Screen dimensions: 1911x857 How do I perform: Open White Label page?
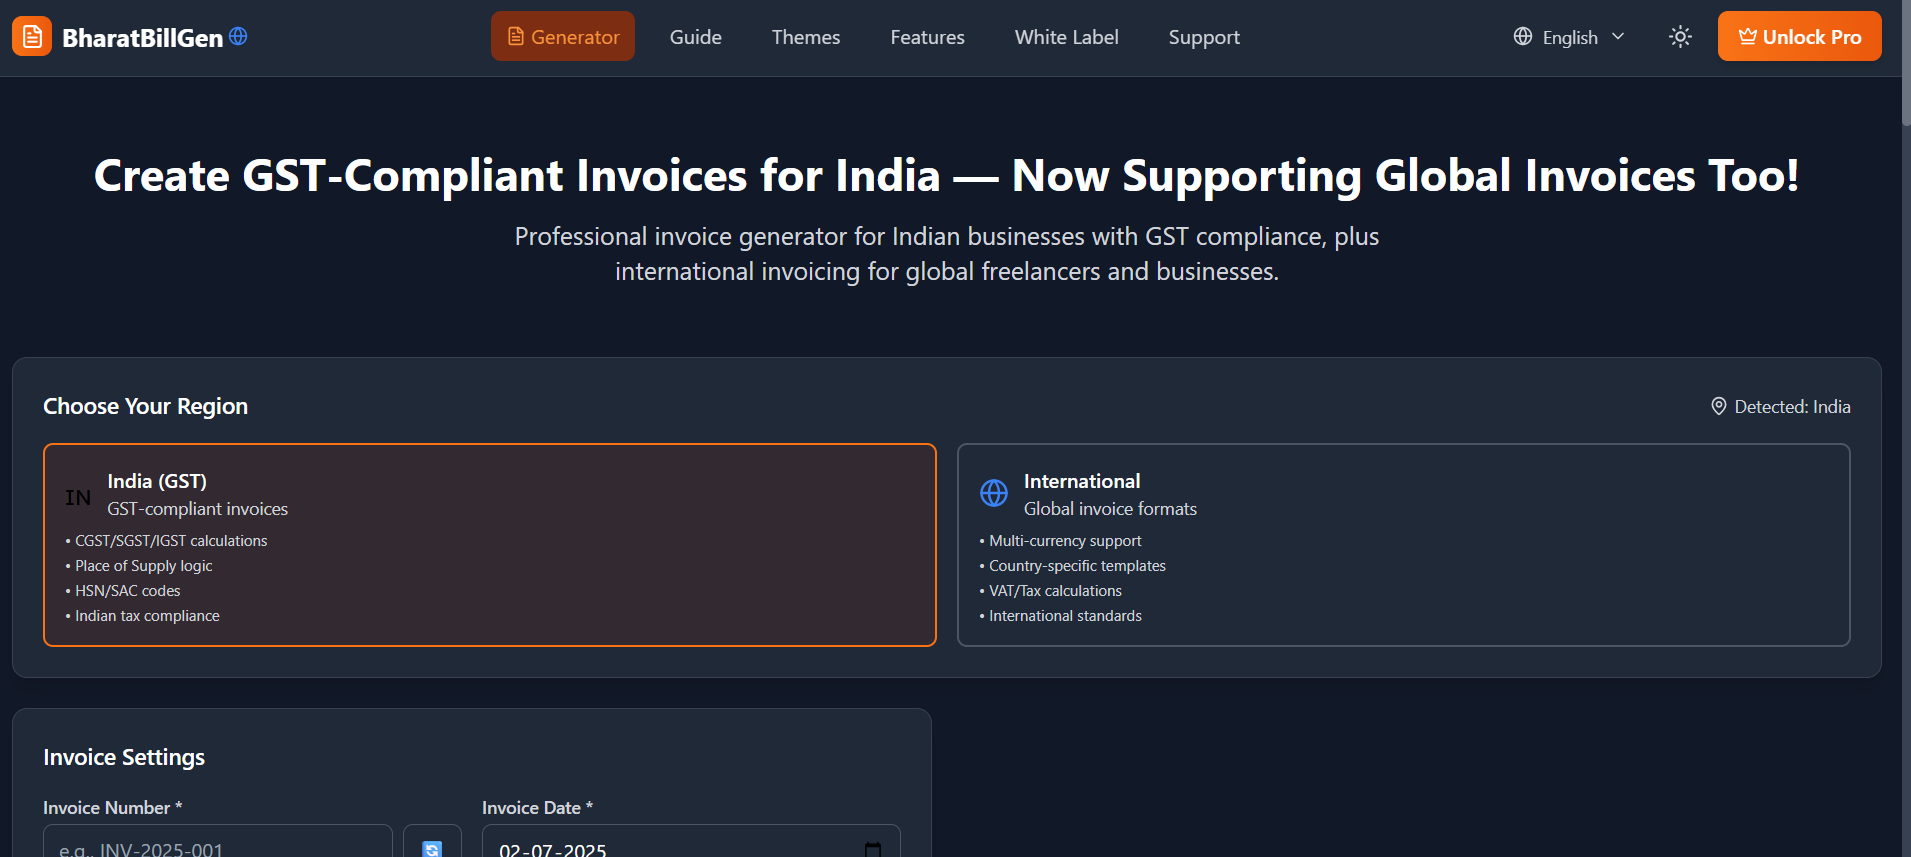tap(1067, 37)
